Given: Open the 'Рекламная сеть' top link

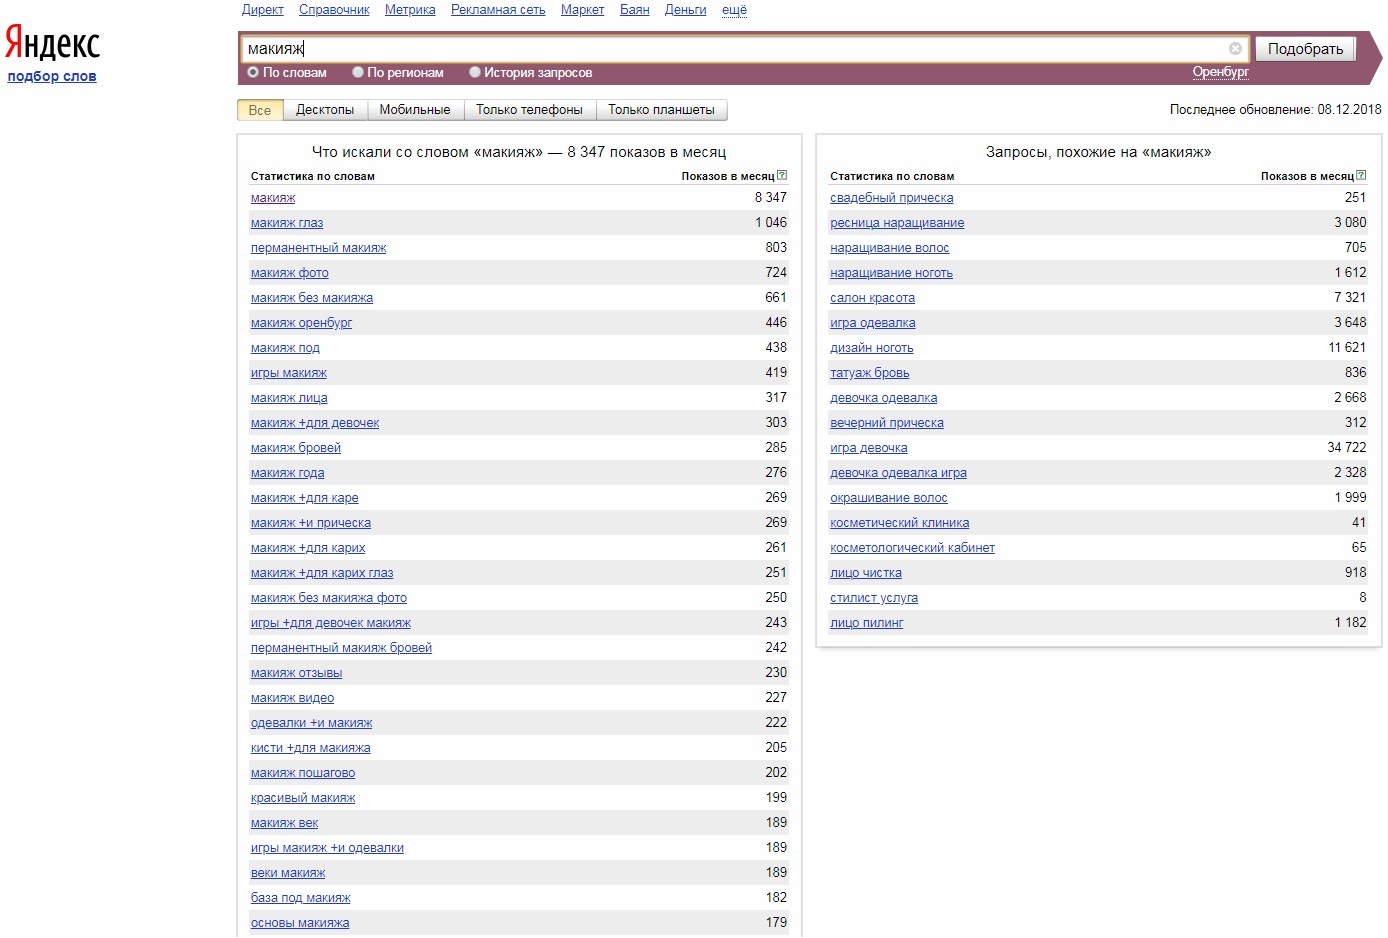Looking at the screenshot, I should click(x=498, y=10).
